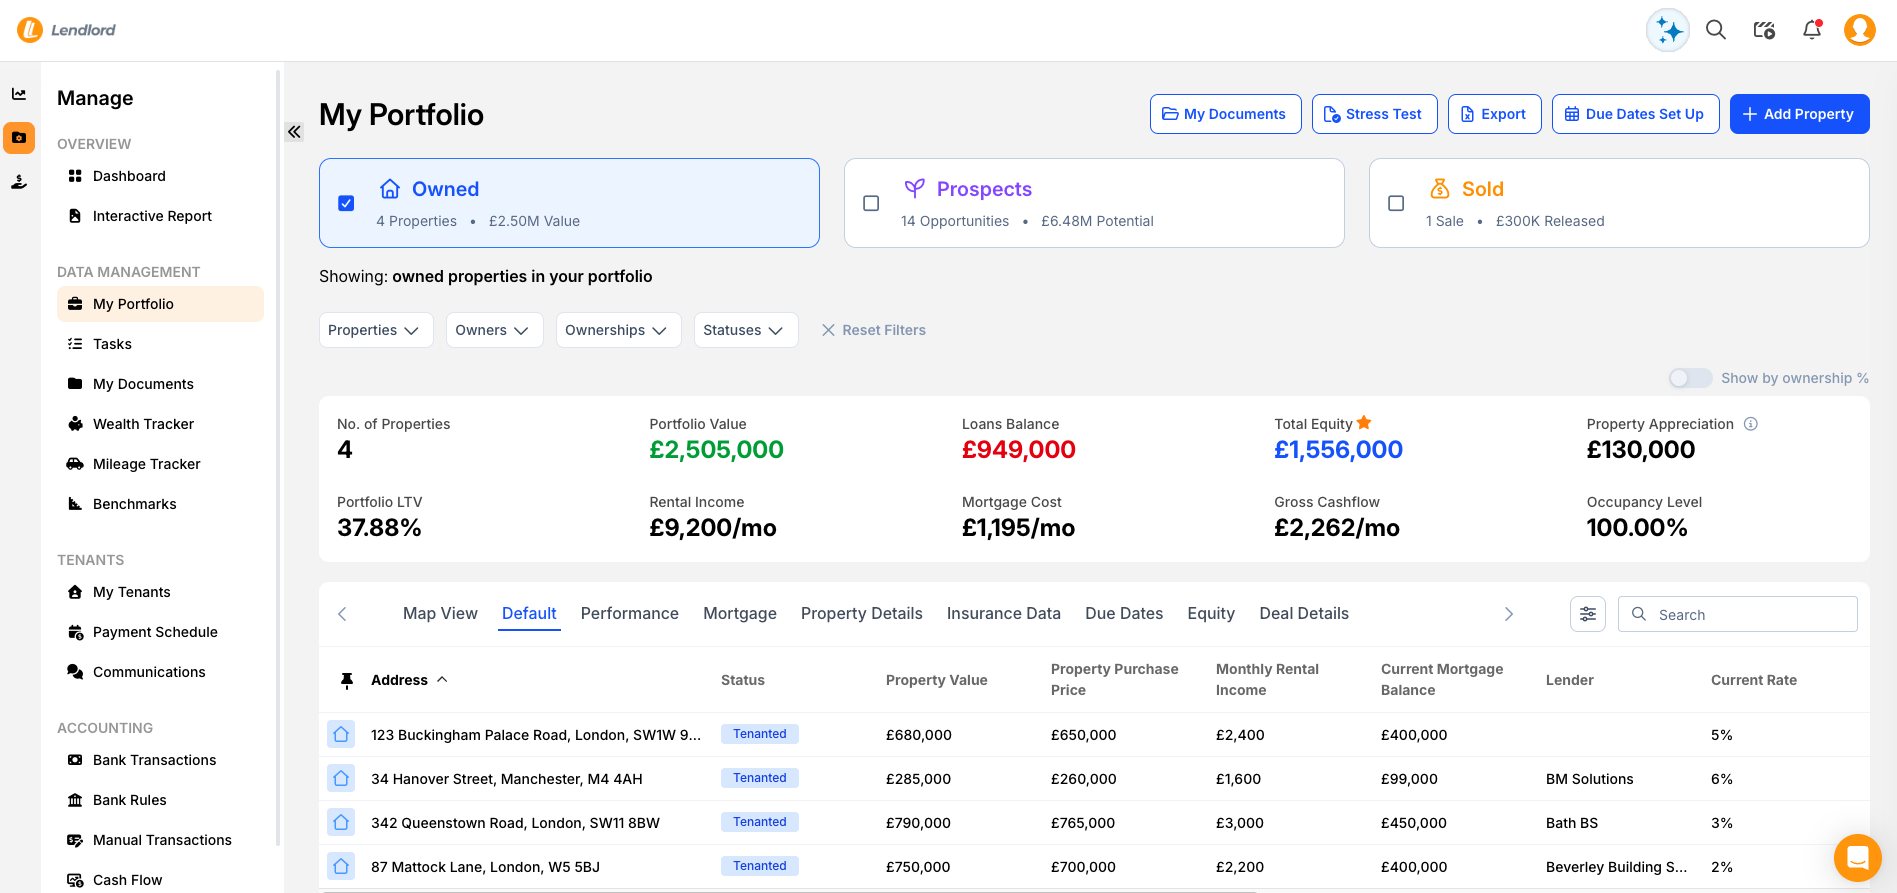The image size is (1897, 893).
Task: Switch to the Mortgage tab
Action: (739, 614)
